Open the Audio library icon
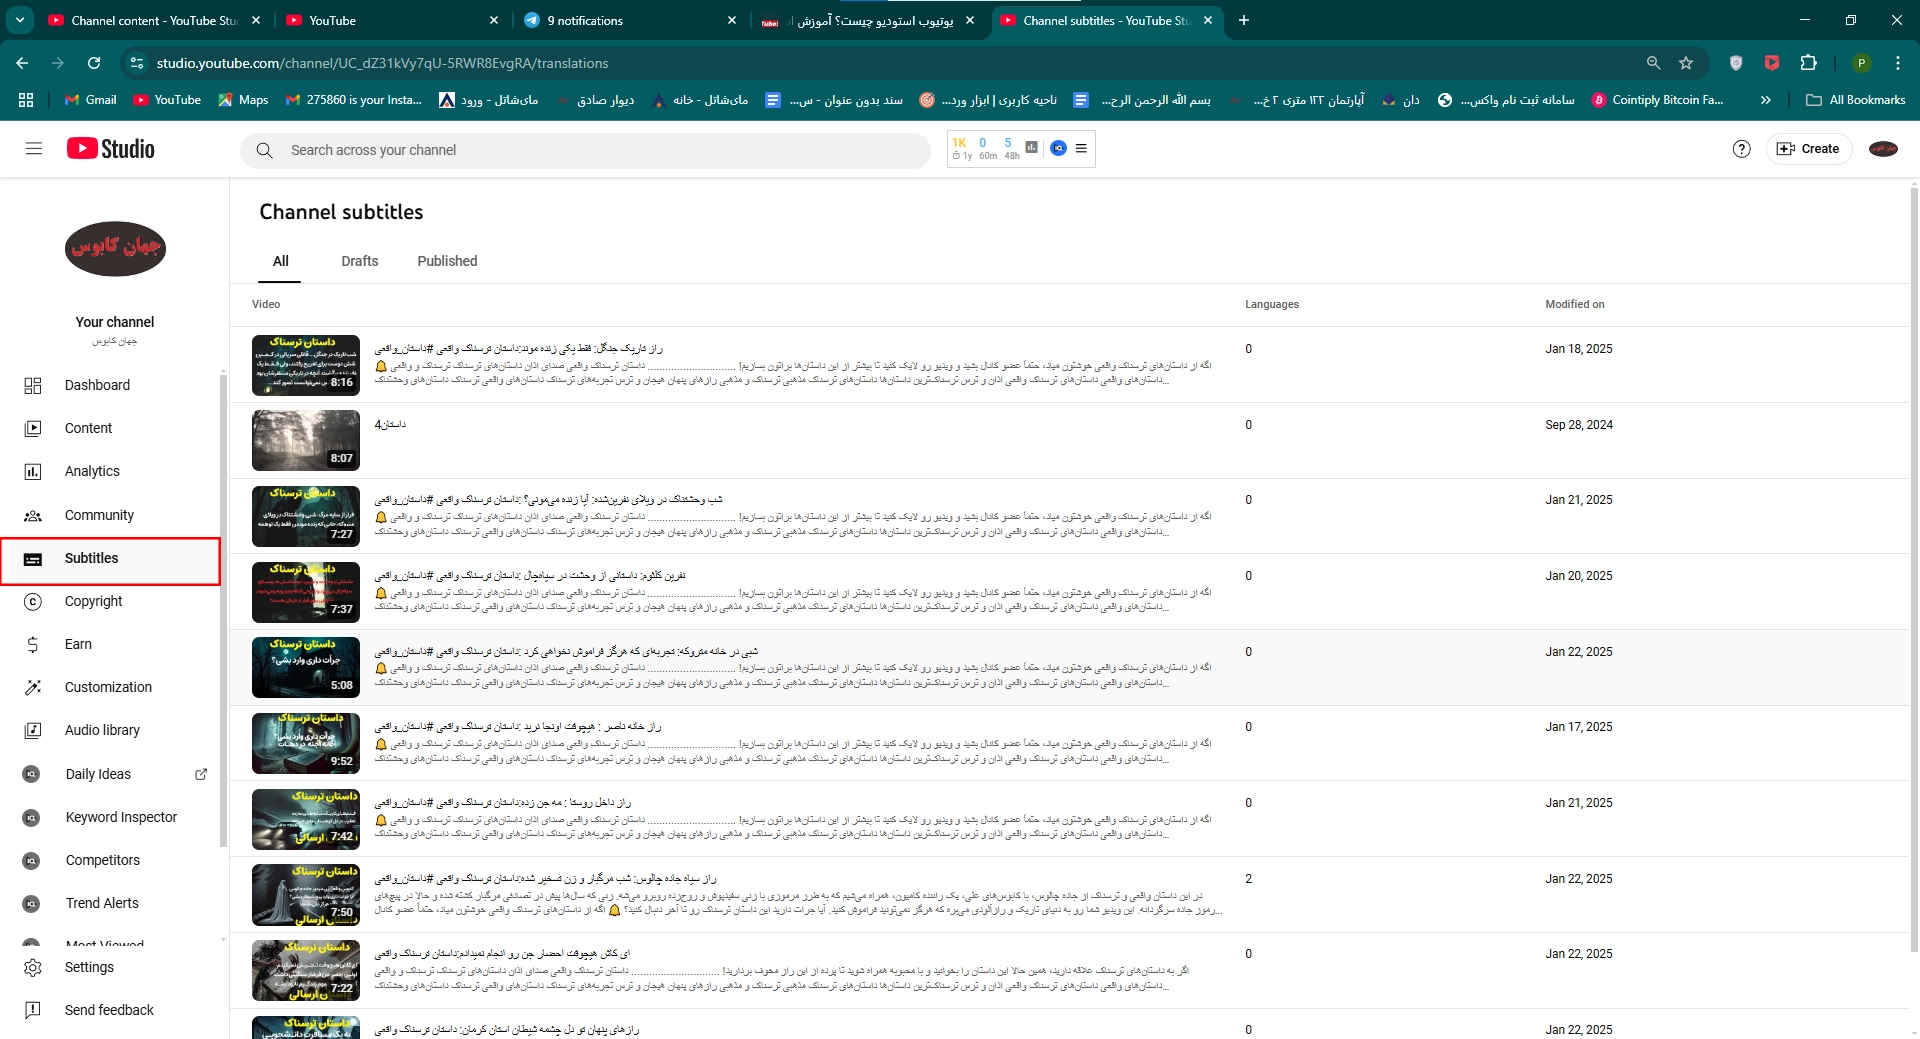The width and height of the screenshot is (1920, 1039). [33, 731]
